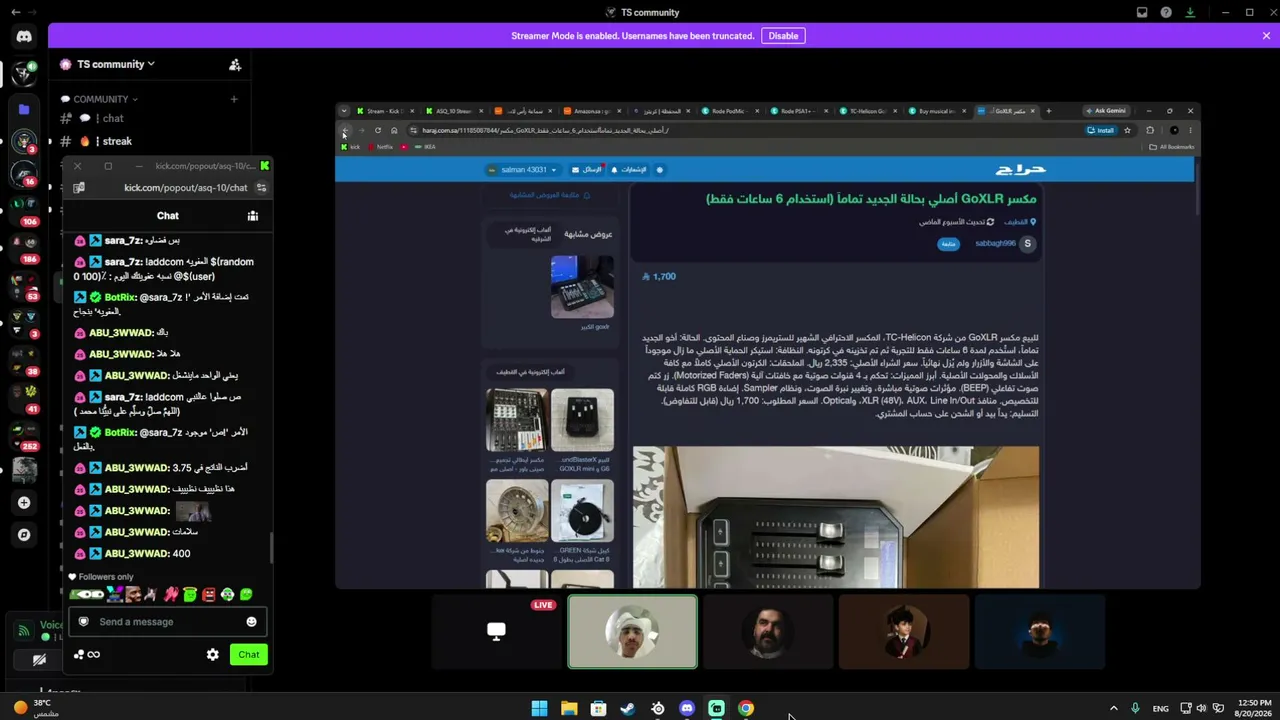Send message with green Chat button
Screen dimensions: 1280x720
pos(249,654)
